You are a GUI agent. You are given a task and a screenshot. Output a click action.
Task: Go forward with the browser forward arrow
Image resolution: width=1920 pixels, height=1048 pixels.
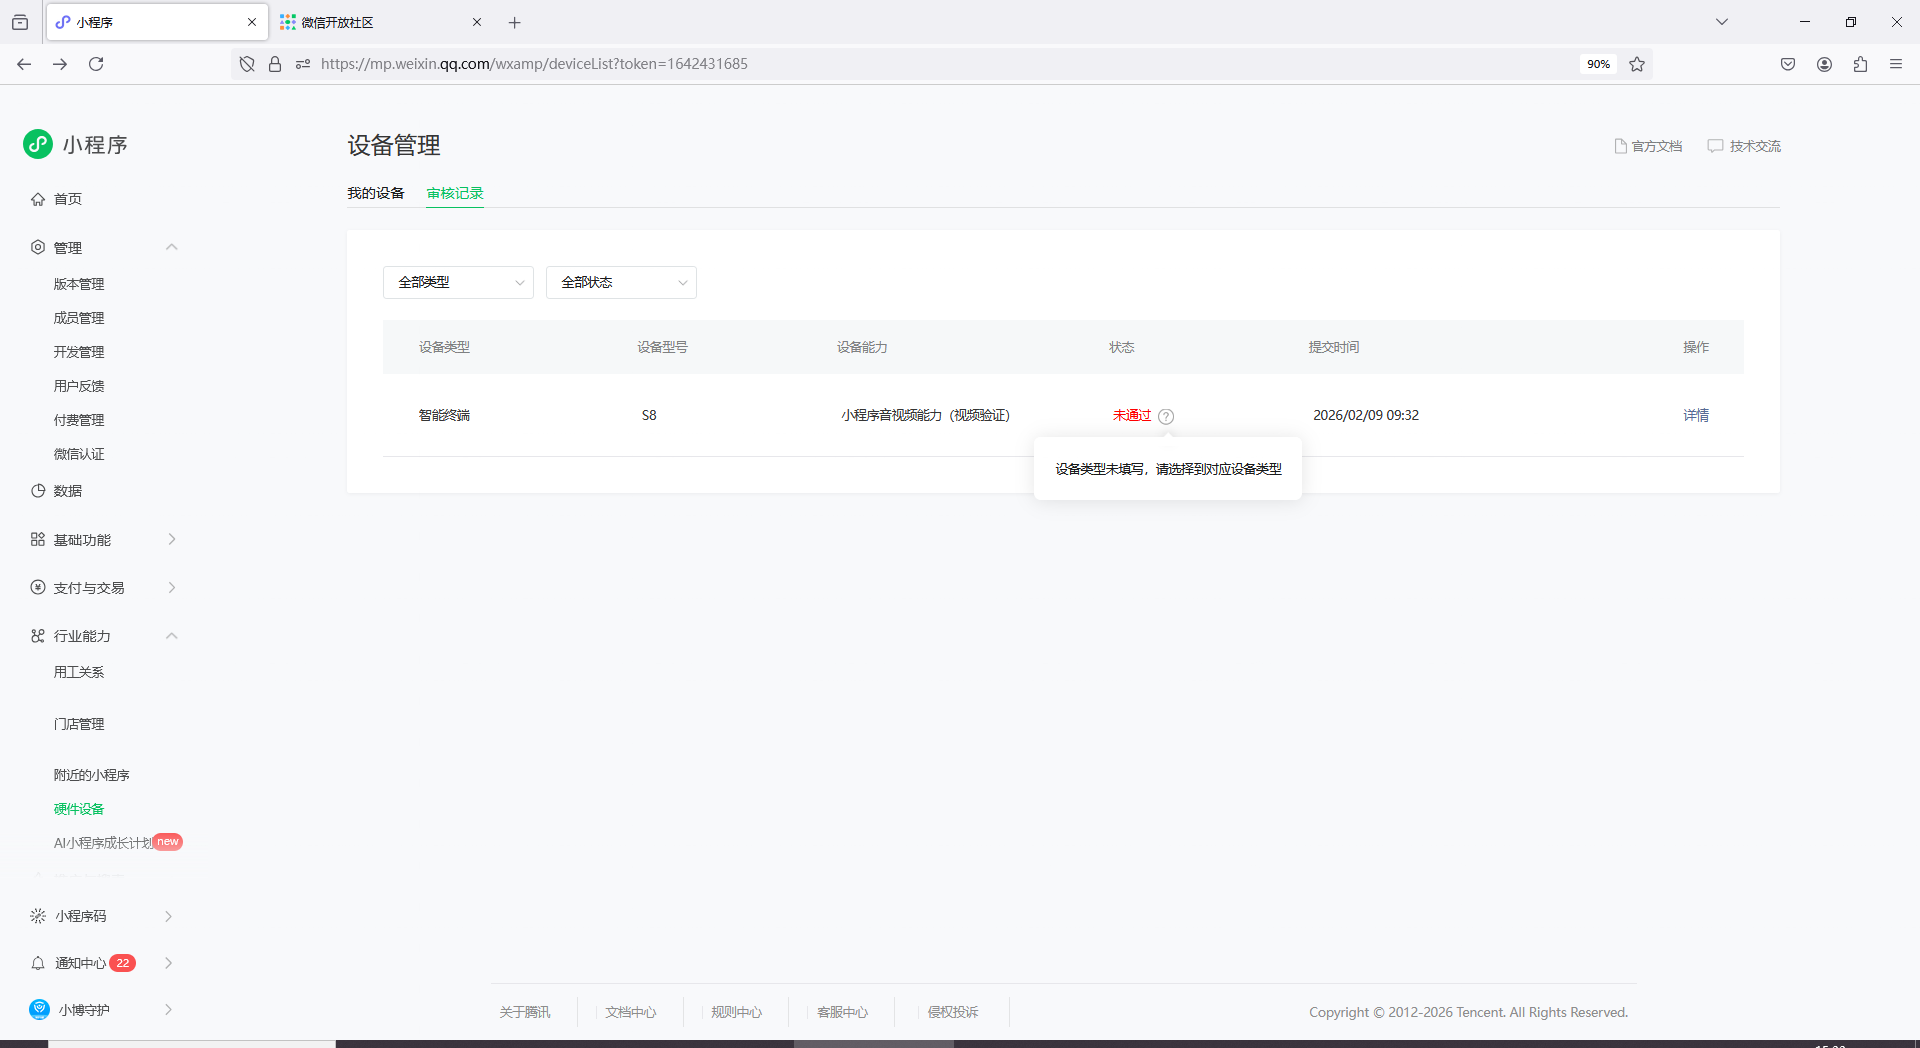tap(60, 64)
